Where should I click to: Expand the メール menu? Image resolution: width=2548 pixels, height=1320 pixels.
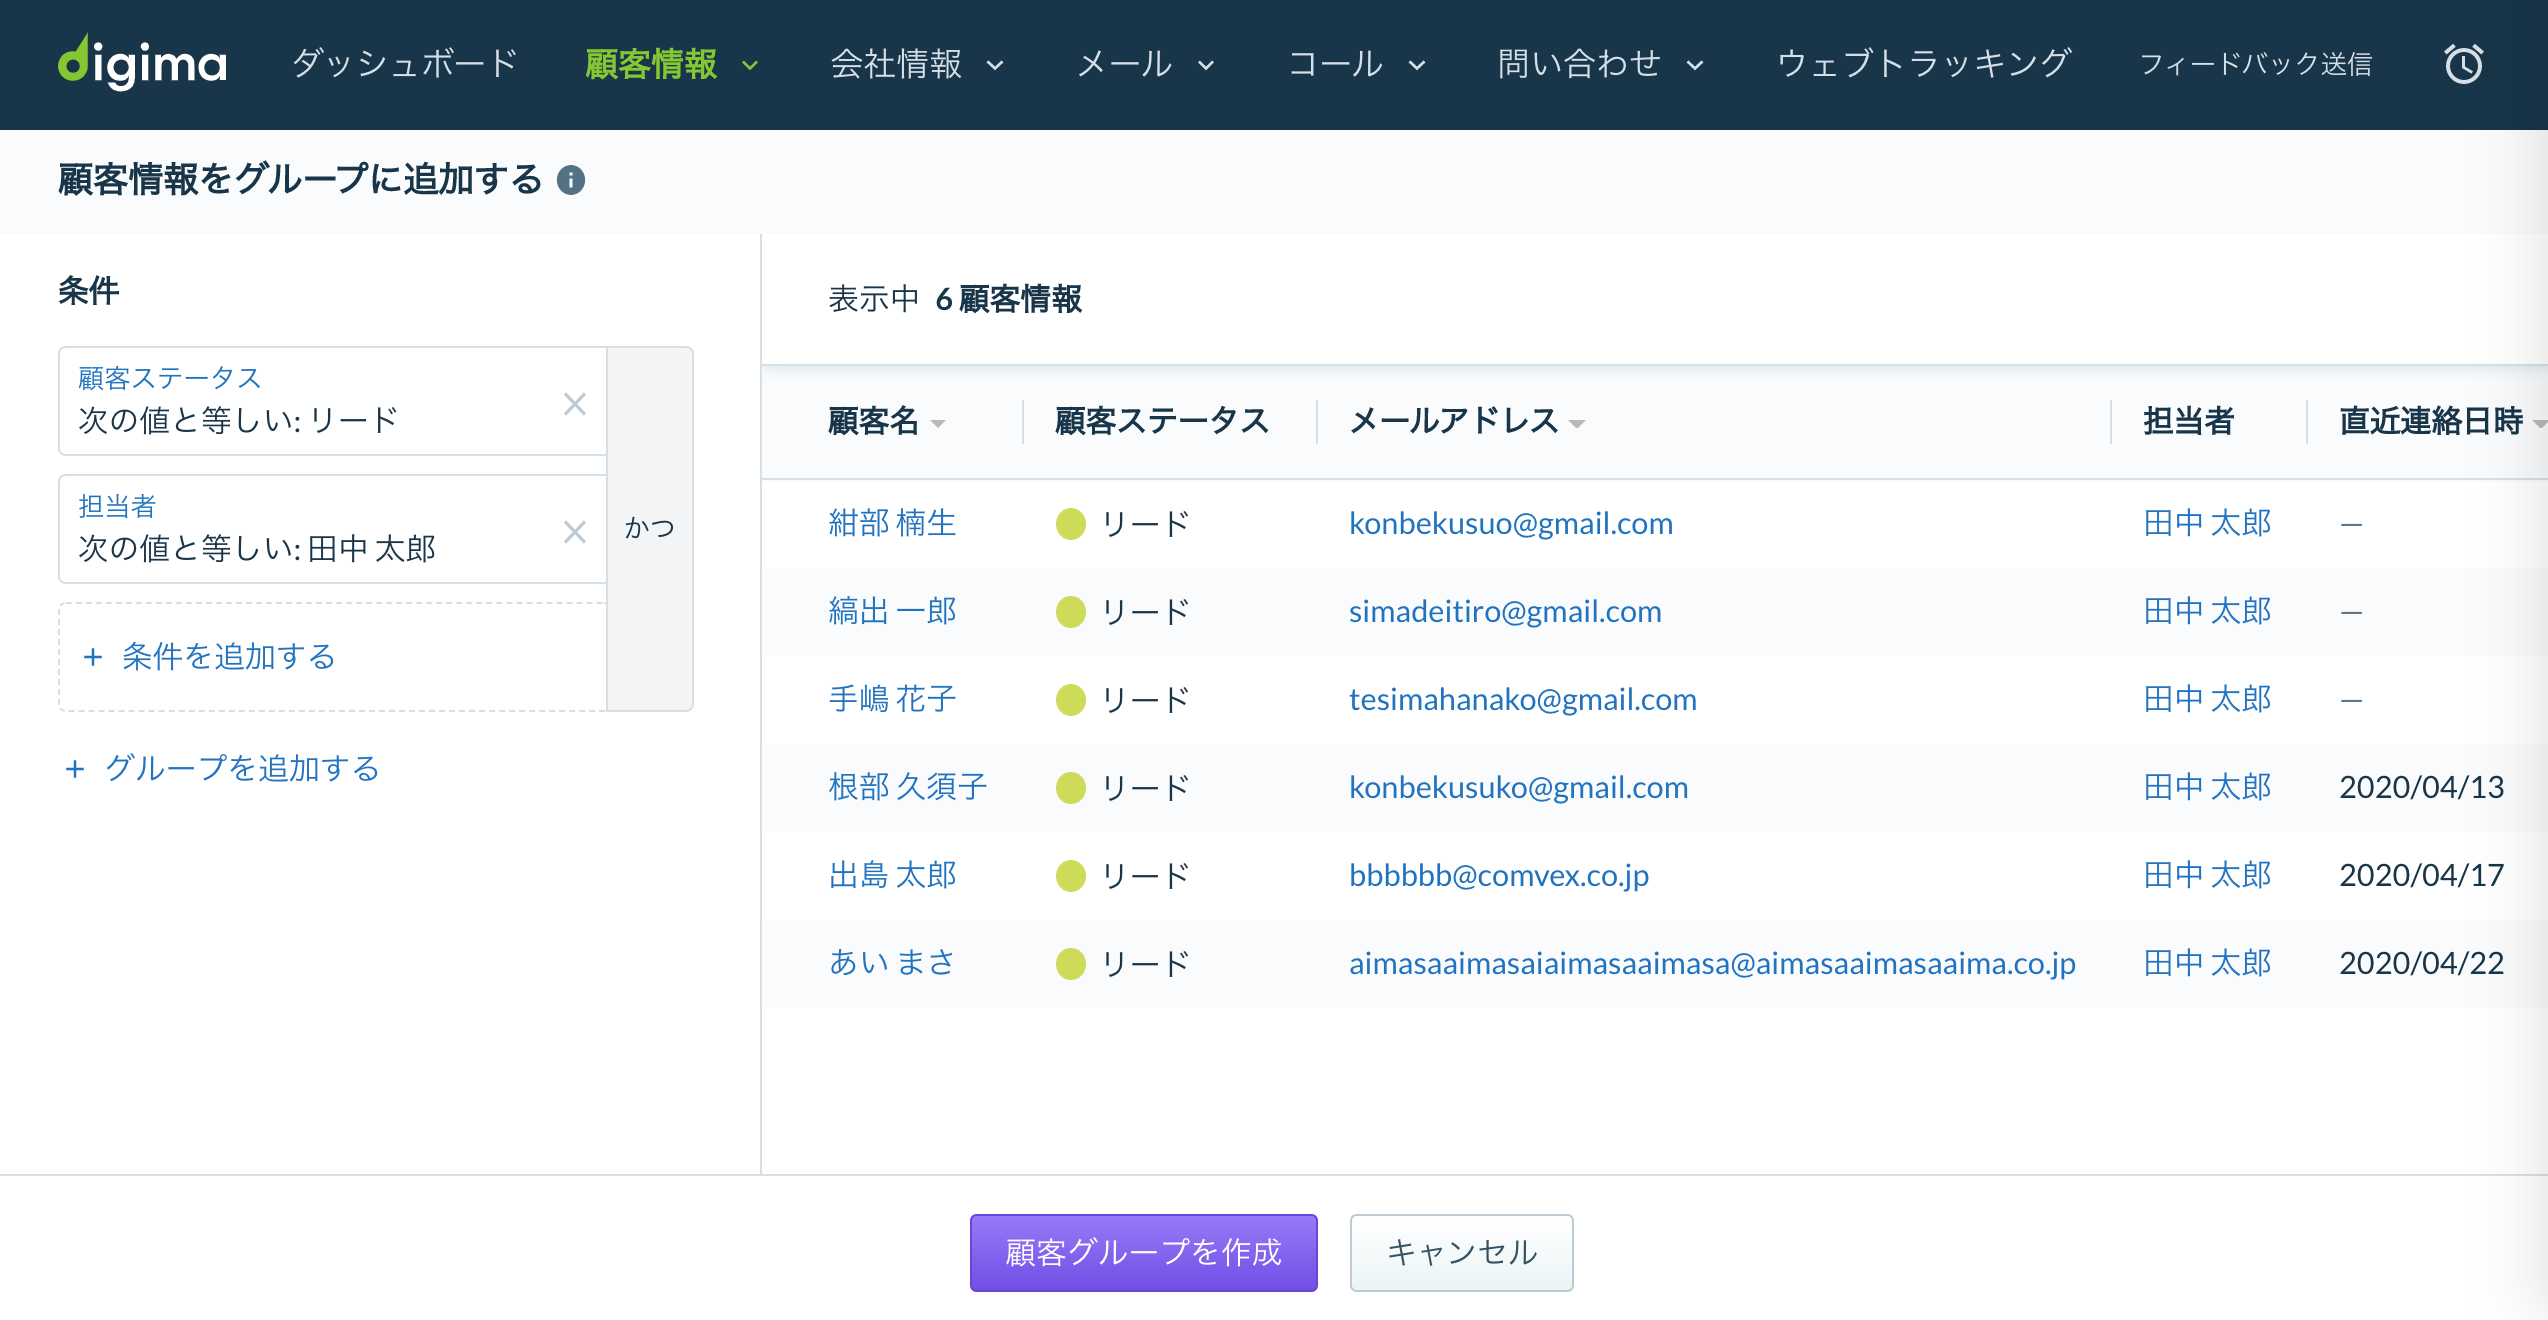[x=1146, y=64]
